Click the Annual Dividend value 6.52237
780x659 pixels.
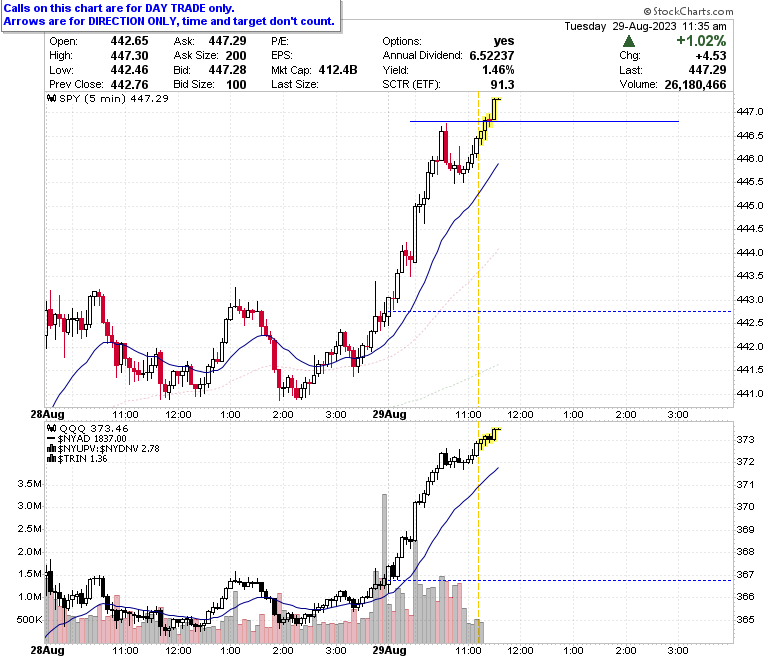click(492, 55)
